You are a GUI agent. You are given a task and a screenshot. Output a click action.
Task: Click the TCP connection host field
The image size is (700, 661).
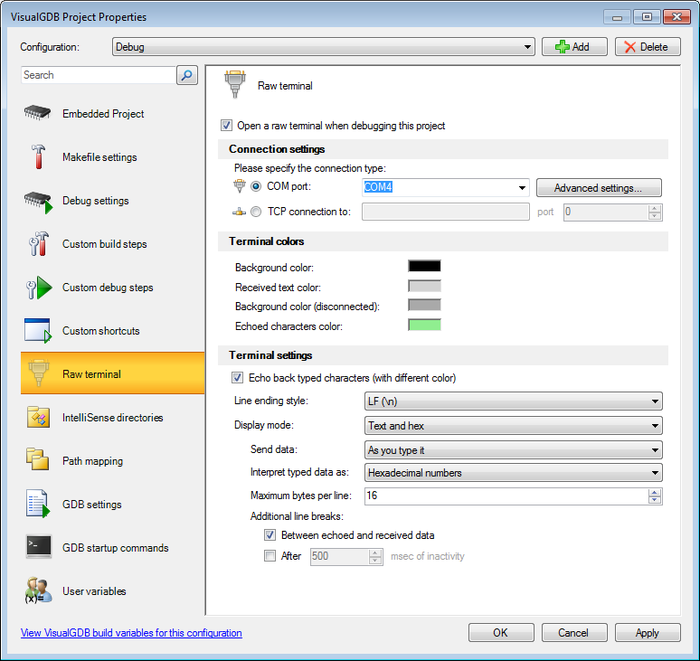446,212
